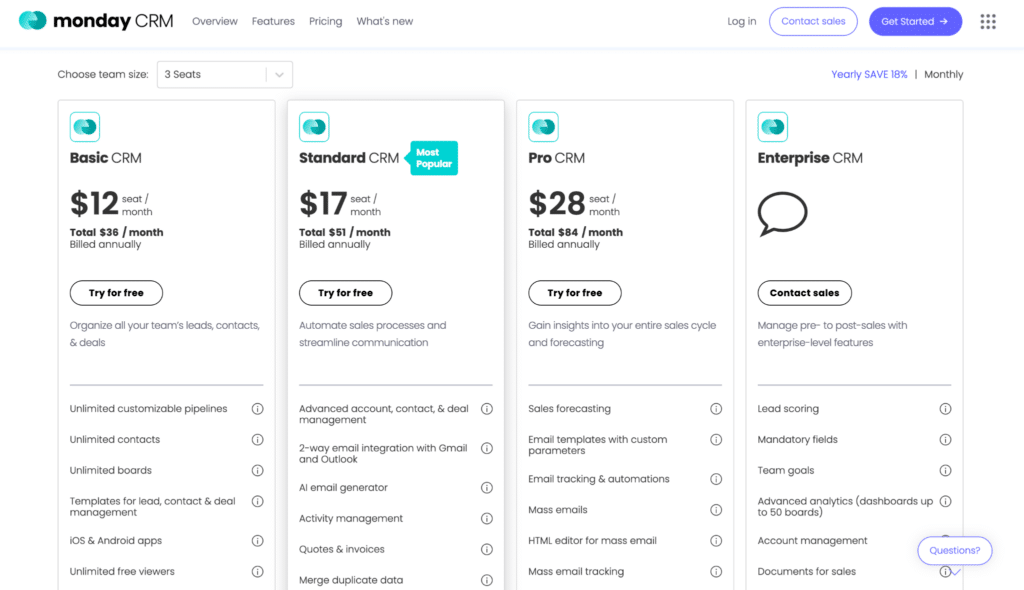Select Monthly billing option
Viewport: 1024px width, 590px height.
pos(943,74)
